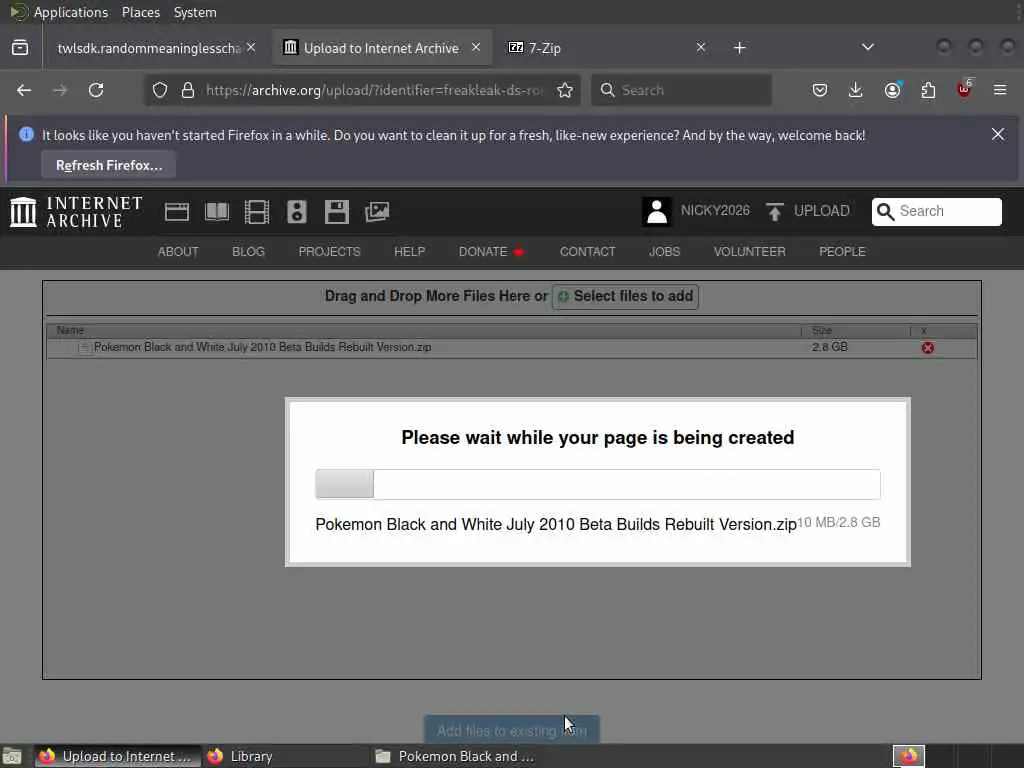Open the Applications menu
Screen dimensions: 1024x768
tap(71, 12)
